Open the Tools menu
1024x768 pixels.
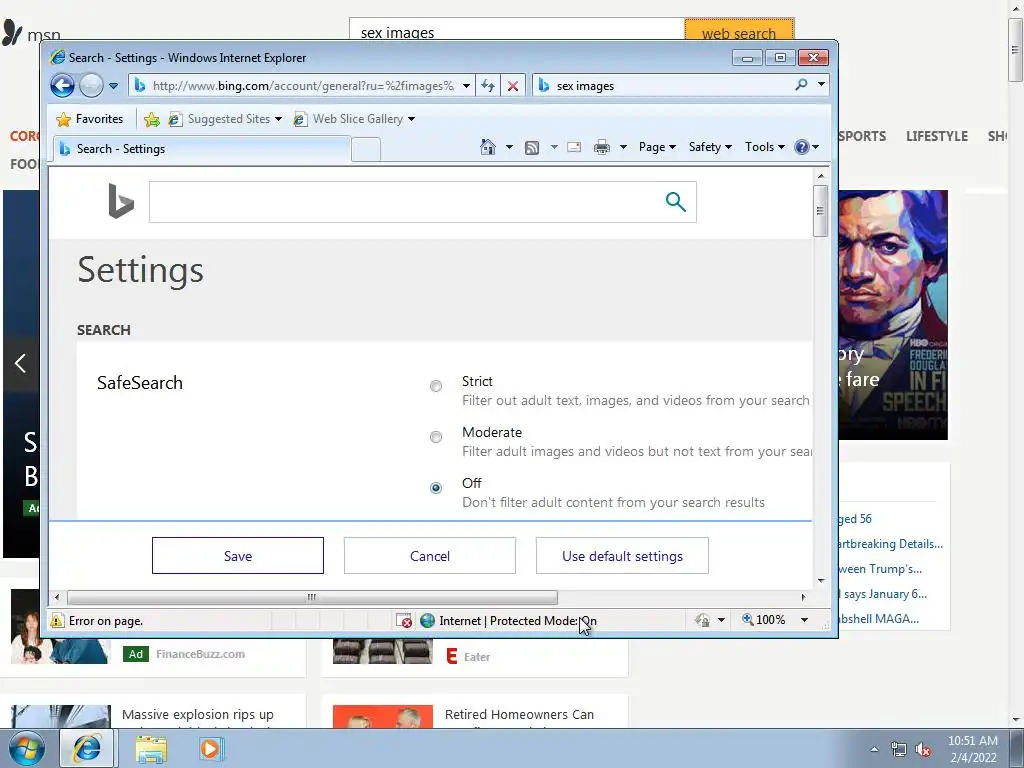pos(765,147)
